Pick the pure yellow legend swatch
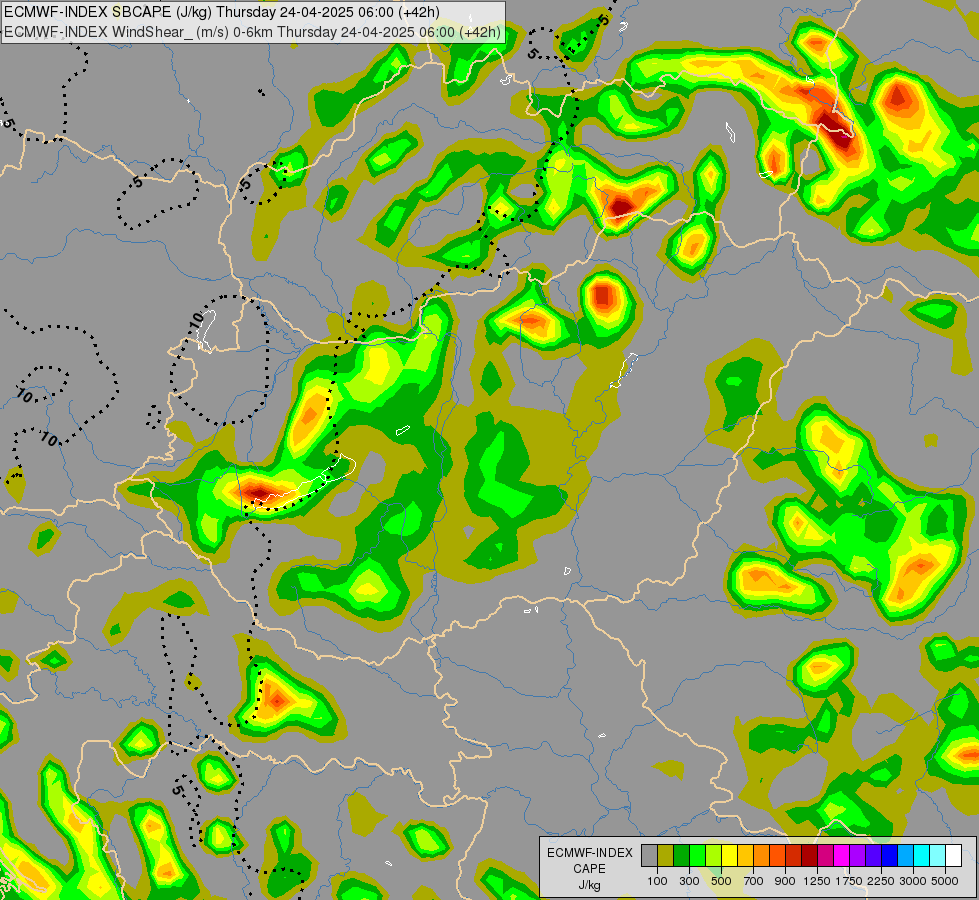Screen dimensions: 979x900 [x=730, y=856]
